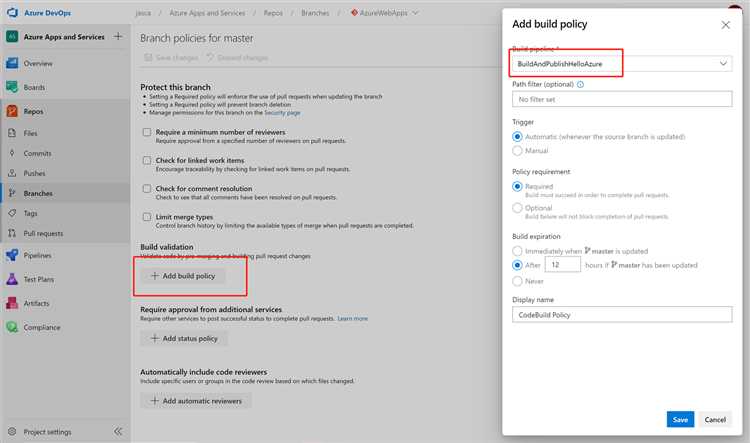Viewport: 750px width, 443px height.
Task: Click the Azure Apps and Services project avatar
Action: [x=12, y=36]
